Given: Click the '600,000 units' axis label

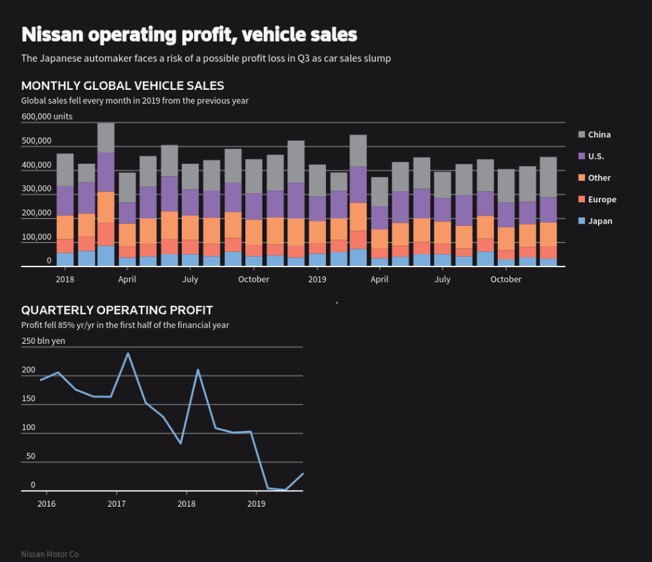Looking at the screenshot, I should click(47, 116).
